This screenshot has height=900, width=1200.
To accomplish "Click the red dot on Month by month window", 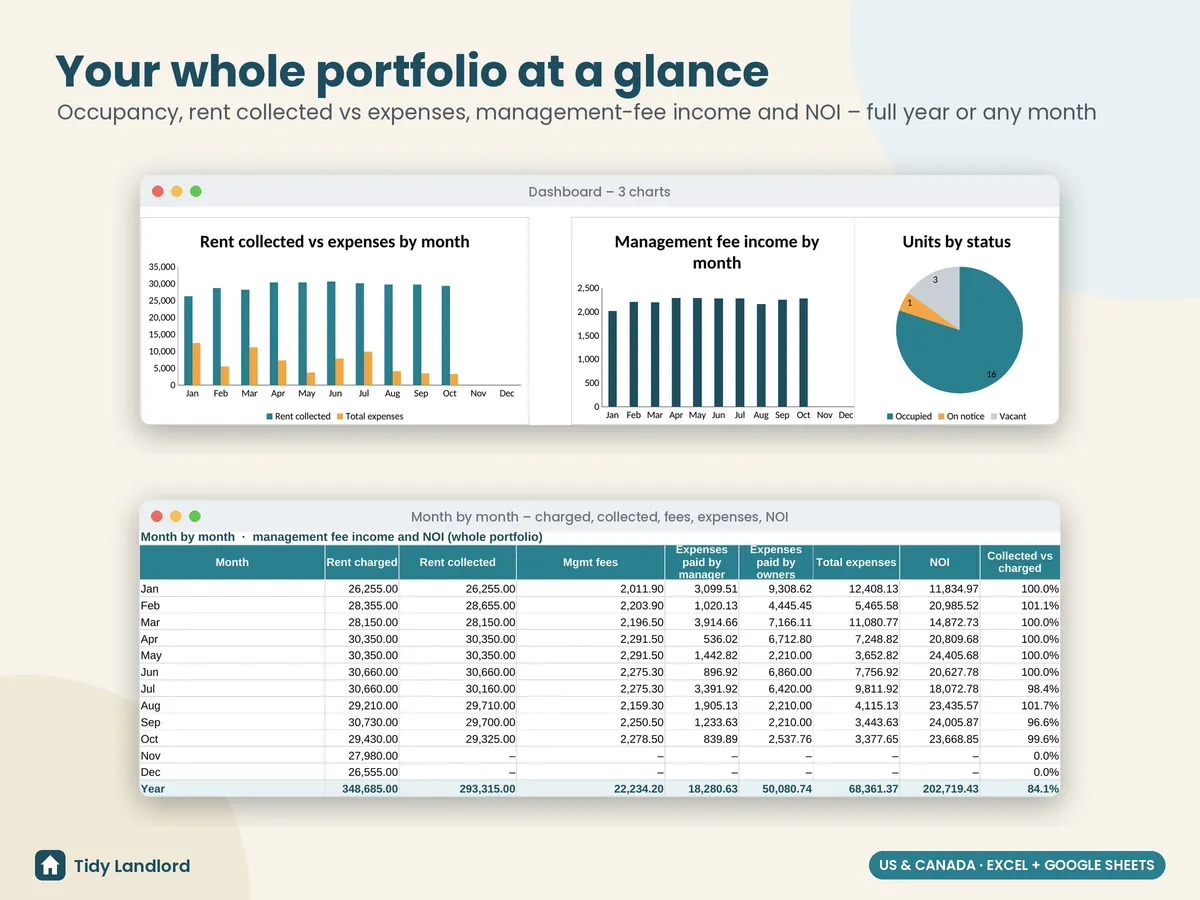I will (157, 516).
